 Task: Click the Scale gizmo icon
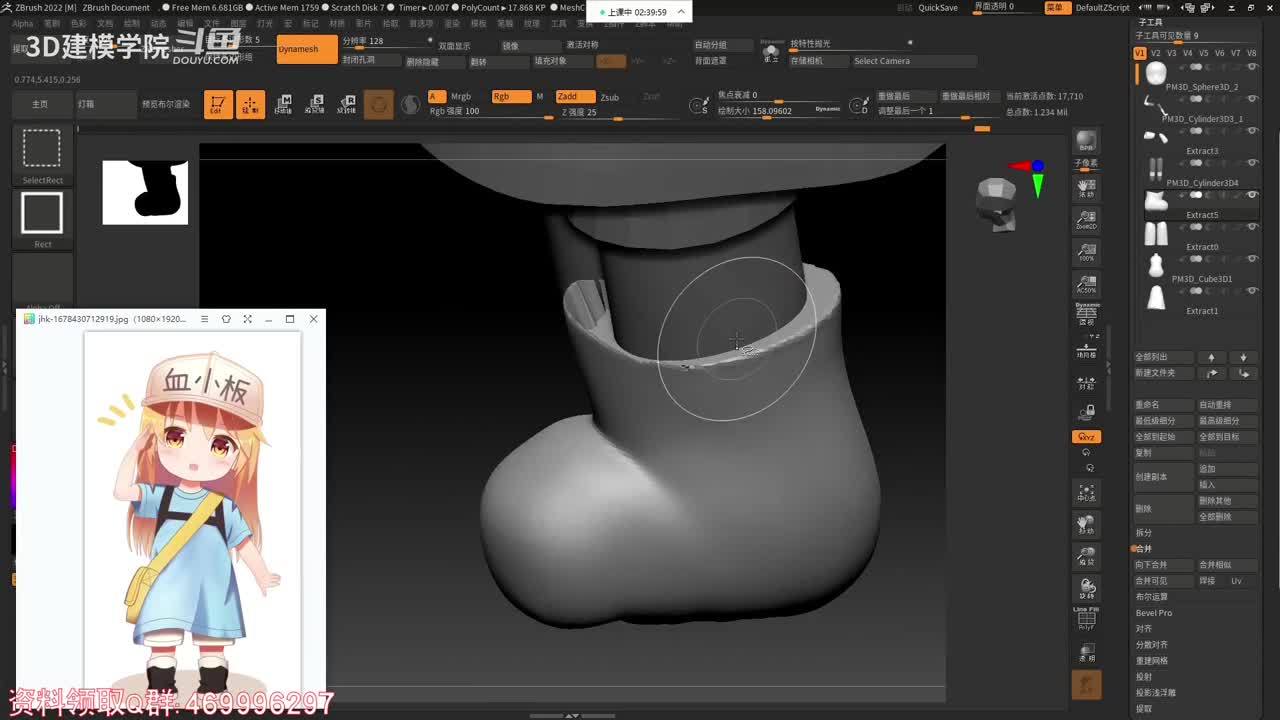pyautogui.click(x=316, y=104)
